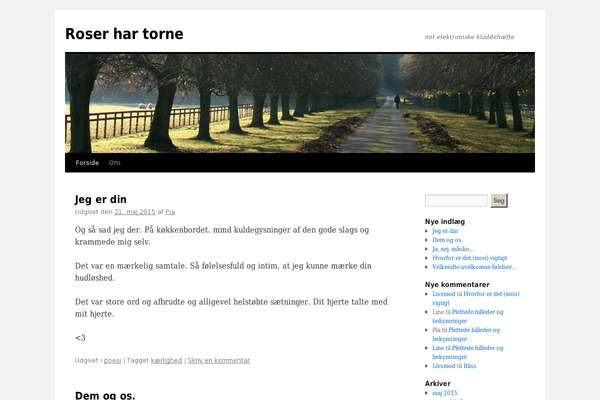Click the Nye kommentarer heading

pos(457,284)
